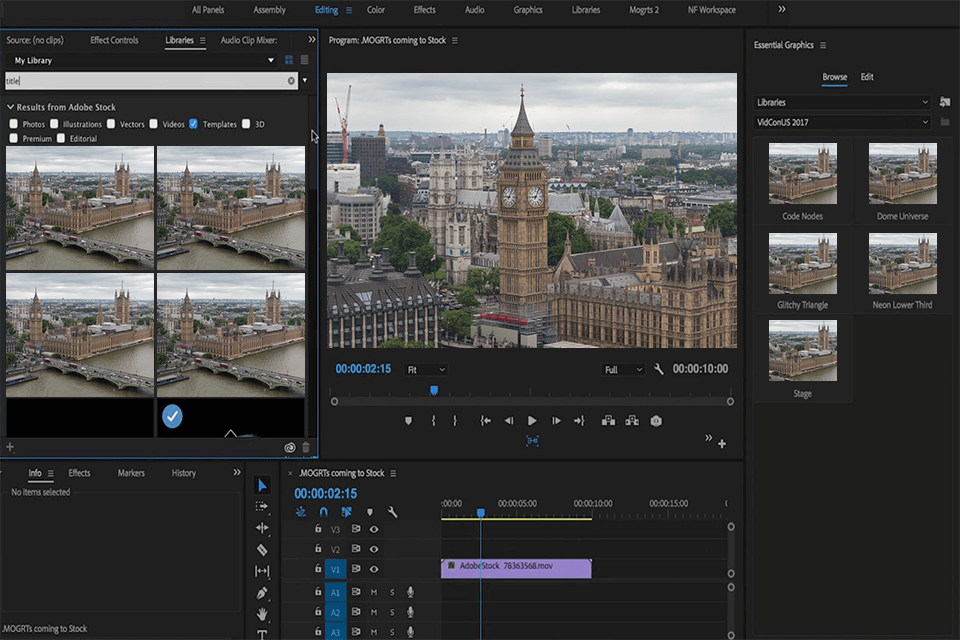This screenshot has height=640, width=960.
Task: Play the program monitor
Action: (532, 421)
